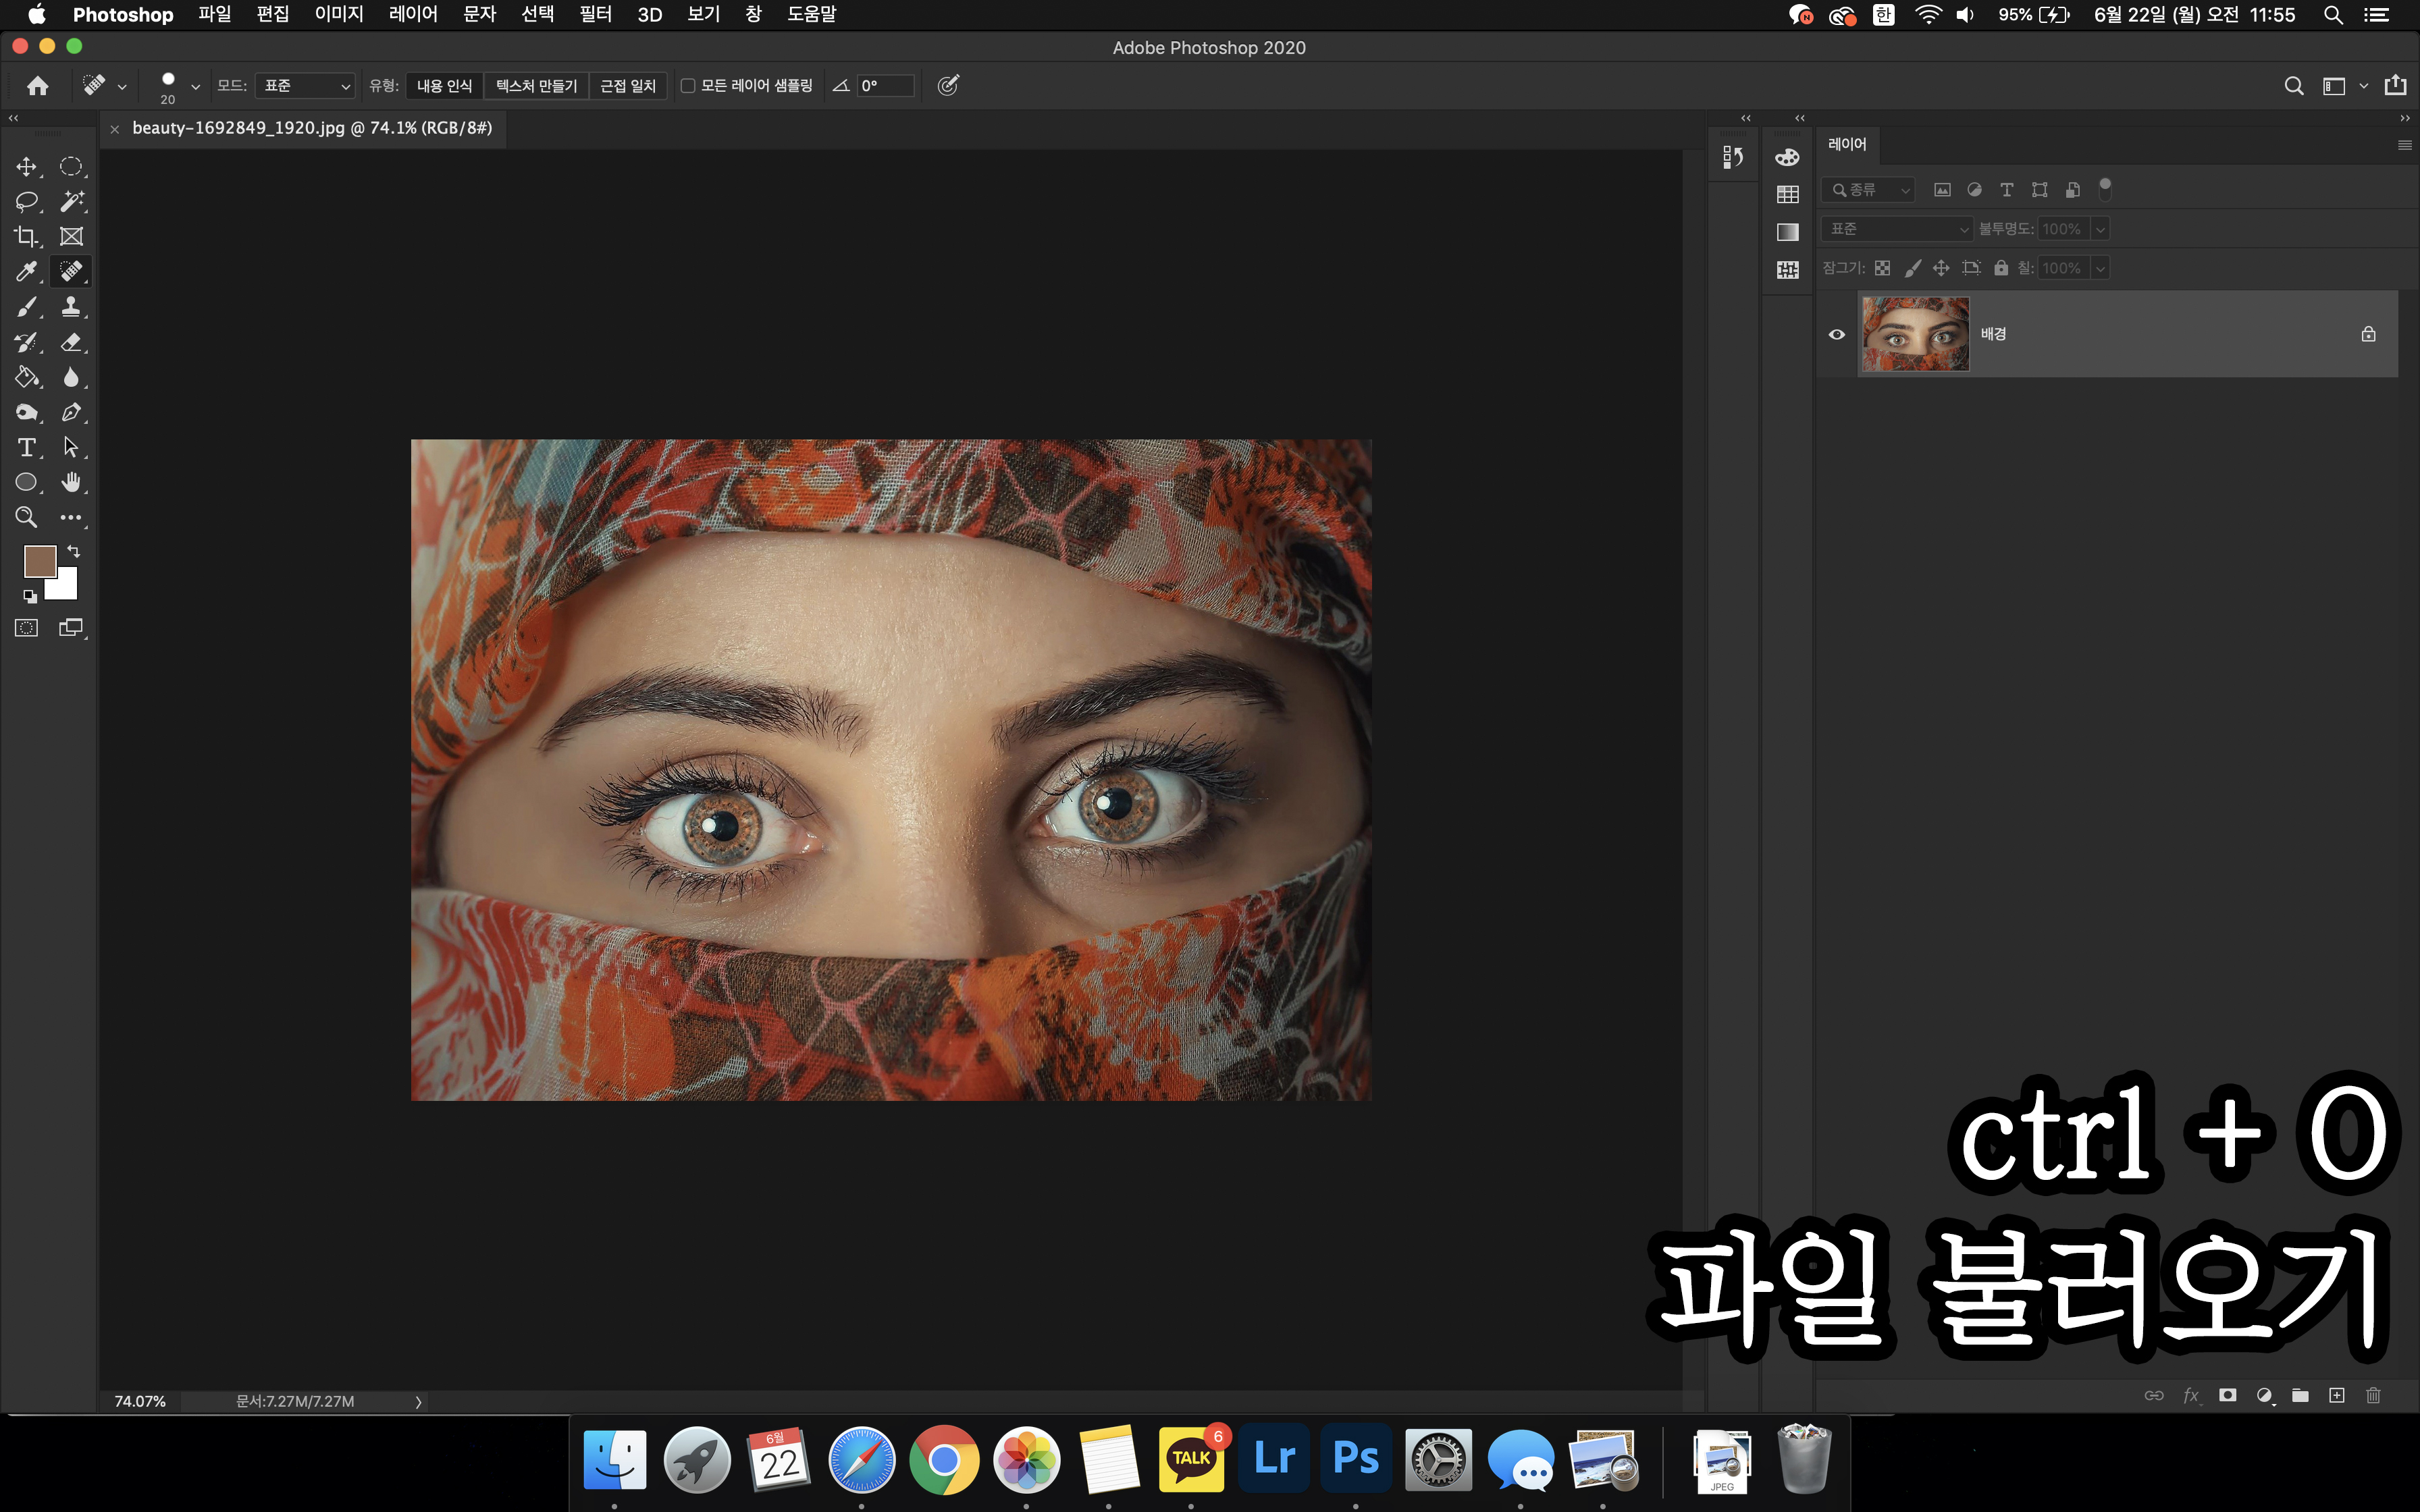Hide the 배경 layer with eye icon
Screen dimensions: 2420x1512
pyautogui.click(x=1837, y=334)
